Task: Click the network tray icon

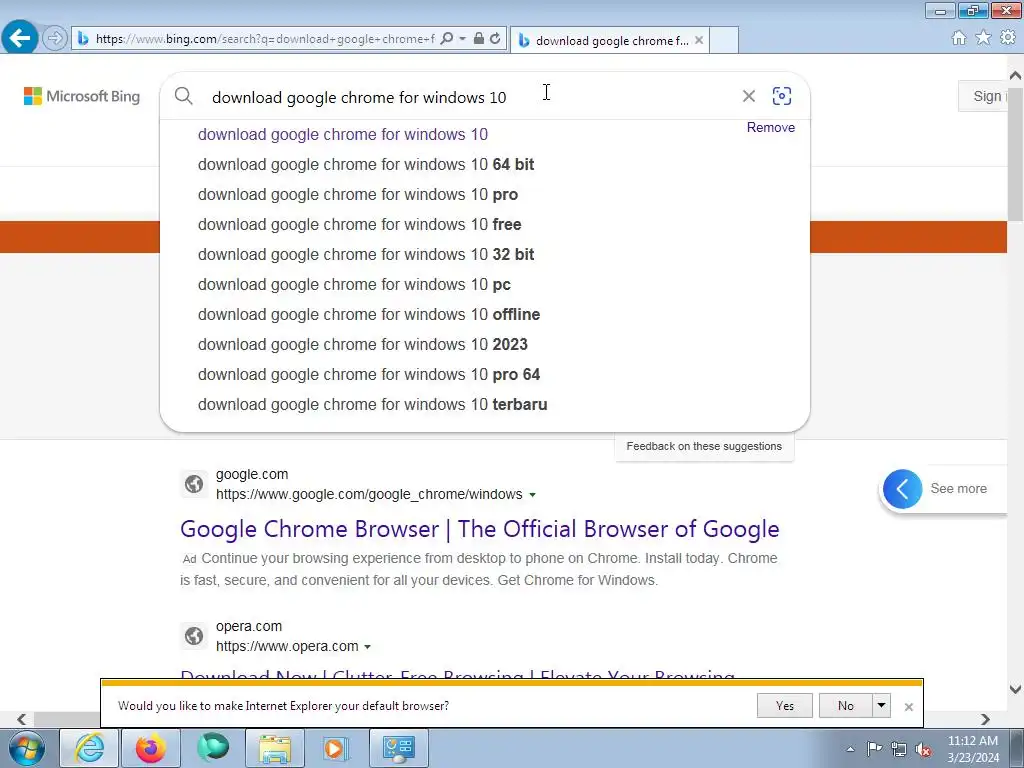Action: click(899, 749)
